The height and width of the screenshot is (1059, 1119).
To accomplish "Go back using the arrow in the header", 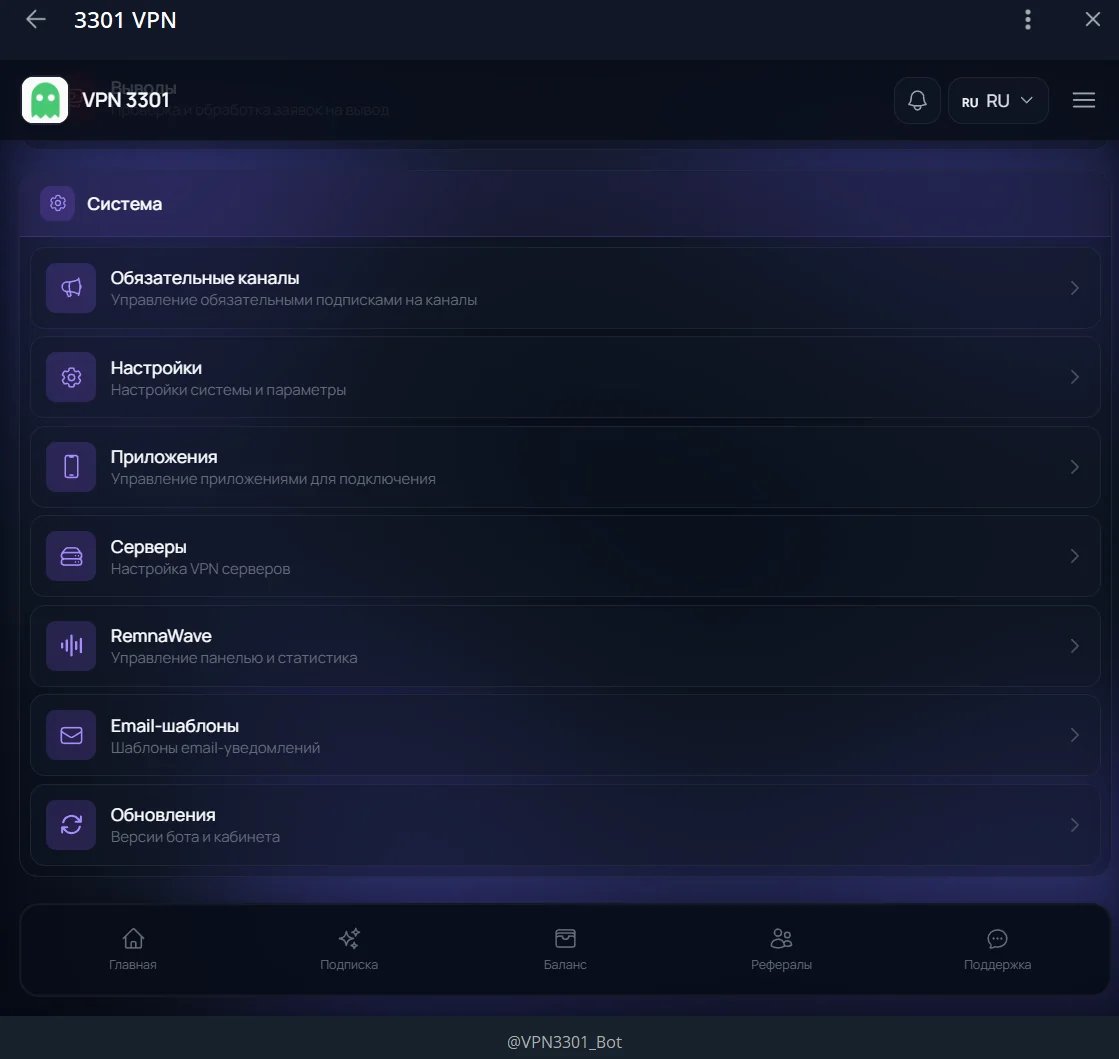I will (x=35, y=19).
